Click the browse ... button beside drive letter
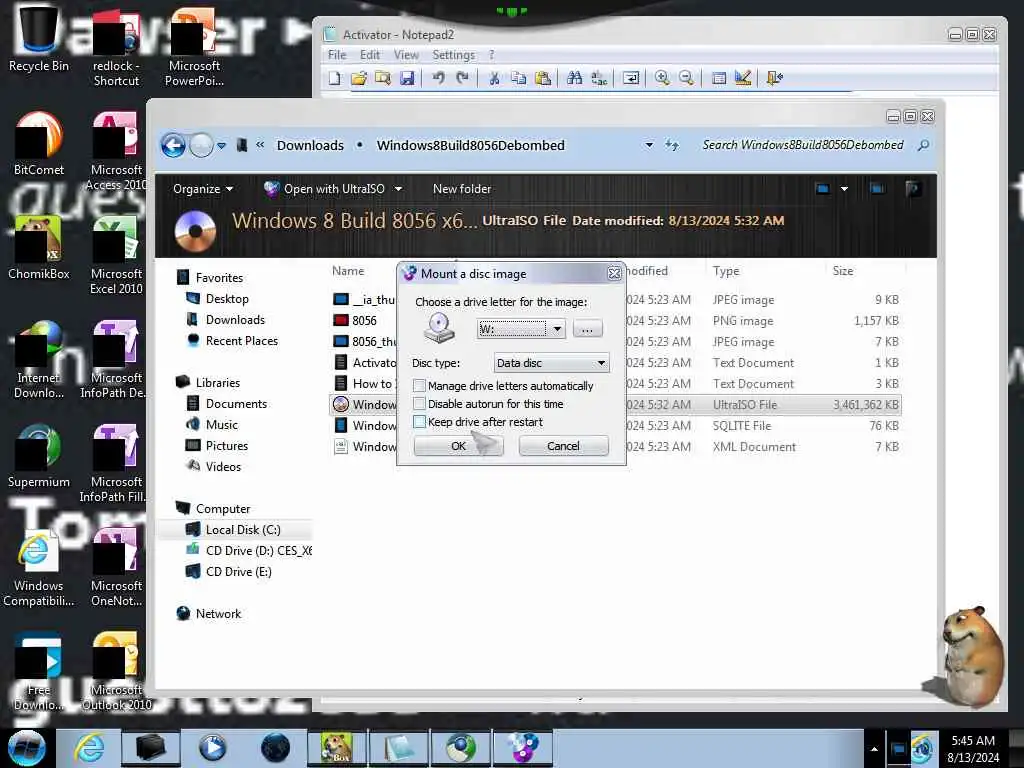Viewport: 1024px width, 768px height. click(587, 329)
